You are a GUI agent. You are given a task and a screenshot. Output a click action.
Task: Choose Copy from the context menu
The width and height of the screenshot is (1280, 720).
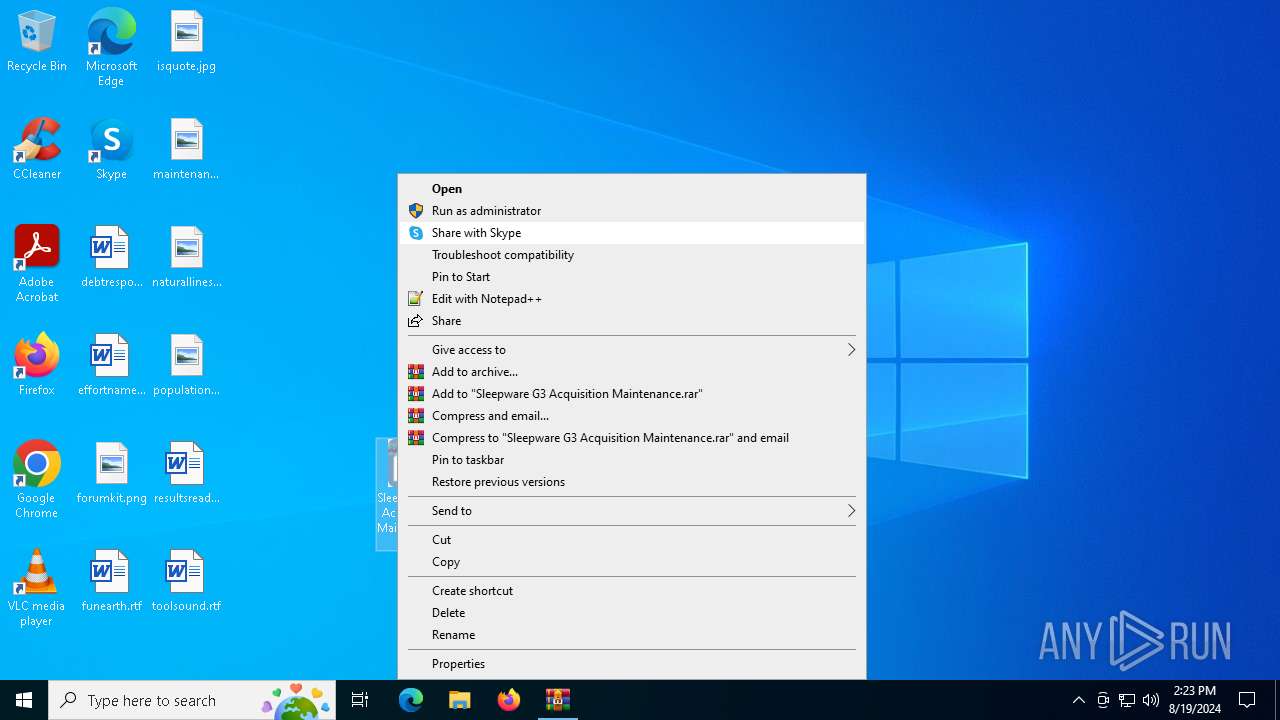pyautogui.click(x=632, y=562)
